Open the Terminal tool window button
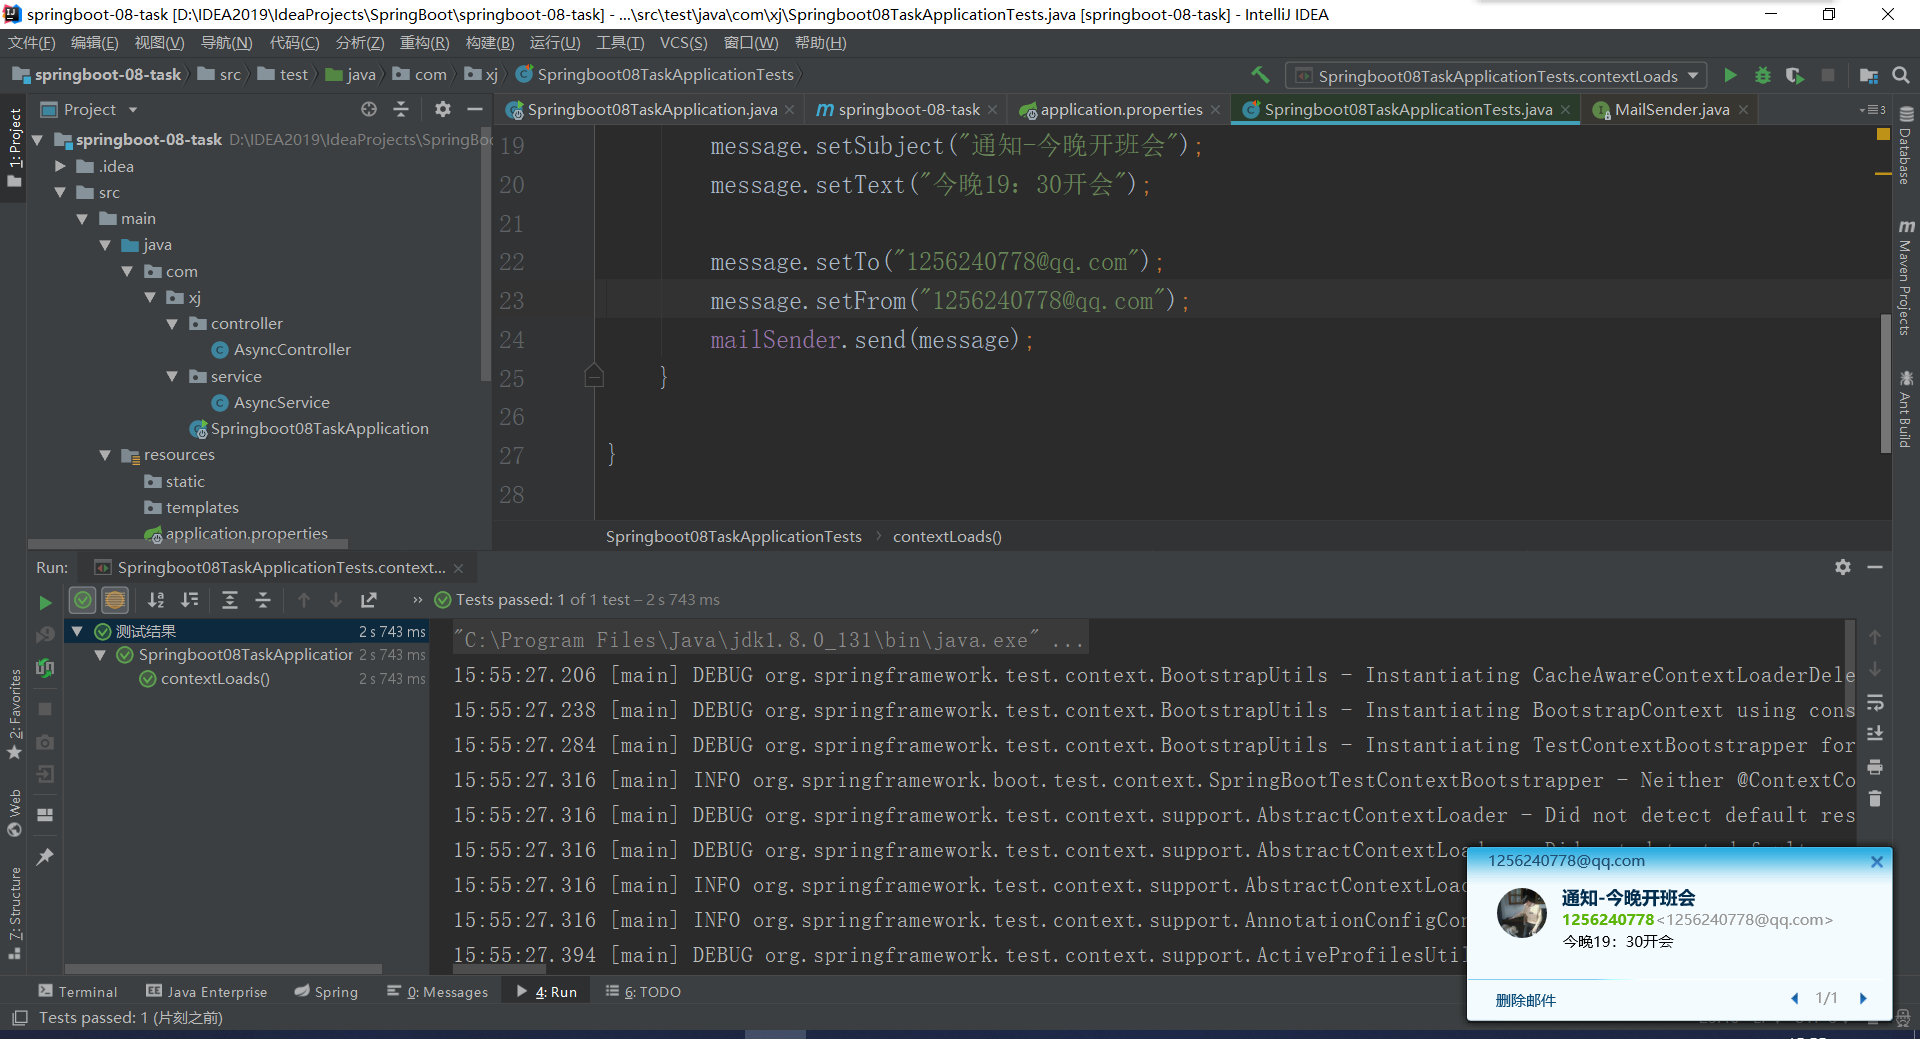This screenshot has height=1039, width=1920. pos(78,992)
